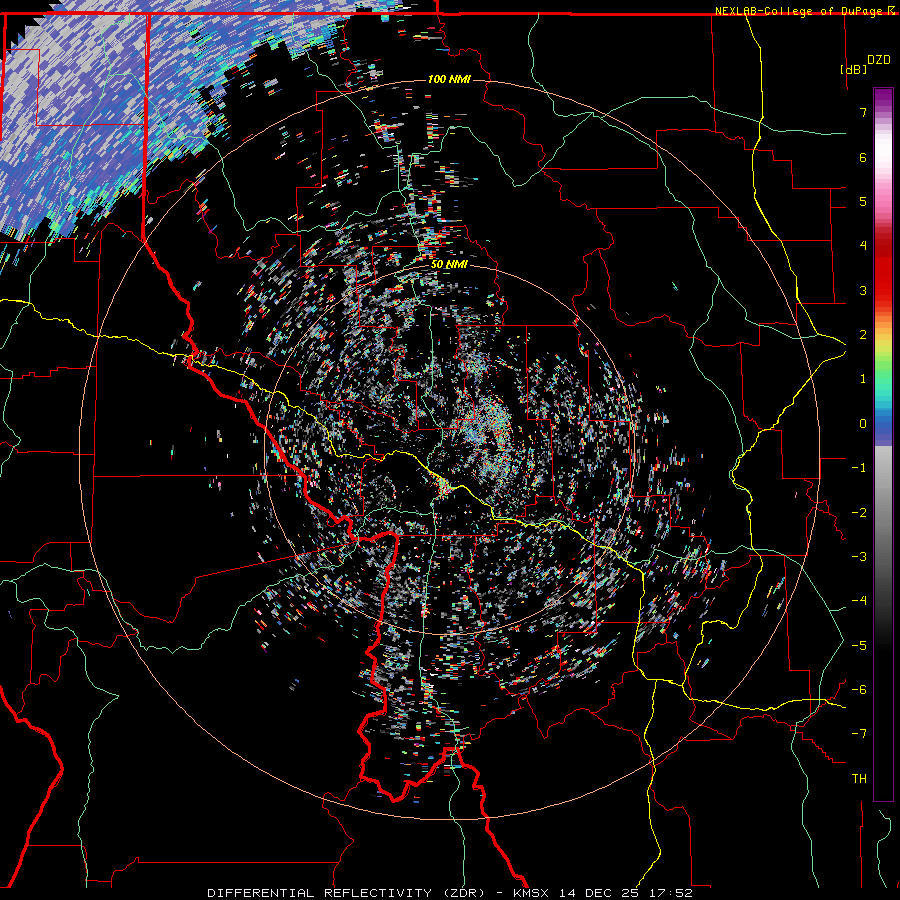Click the 50 NMI range ring label
The height and width of the screenshot is (900, 900).
(x=449, y=264)
